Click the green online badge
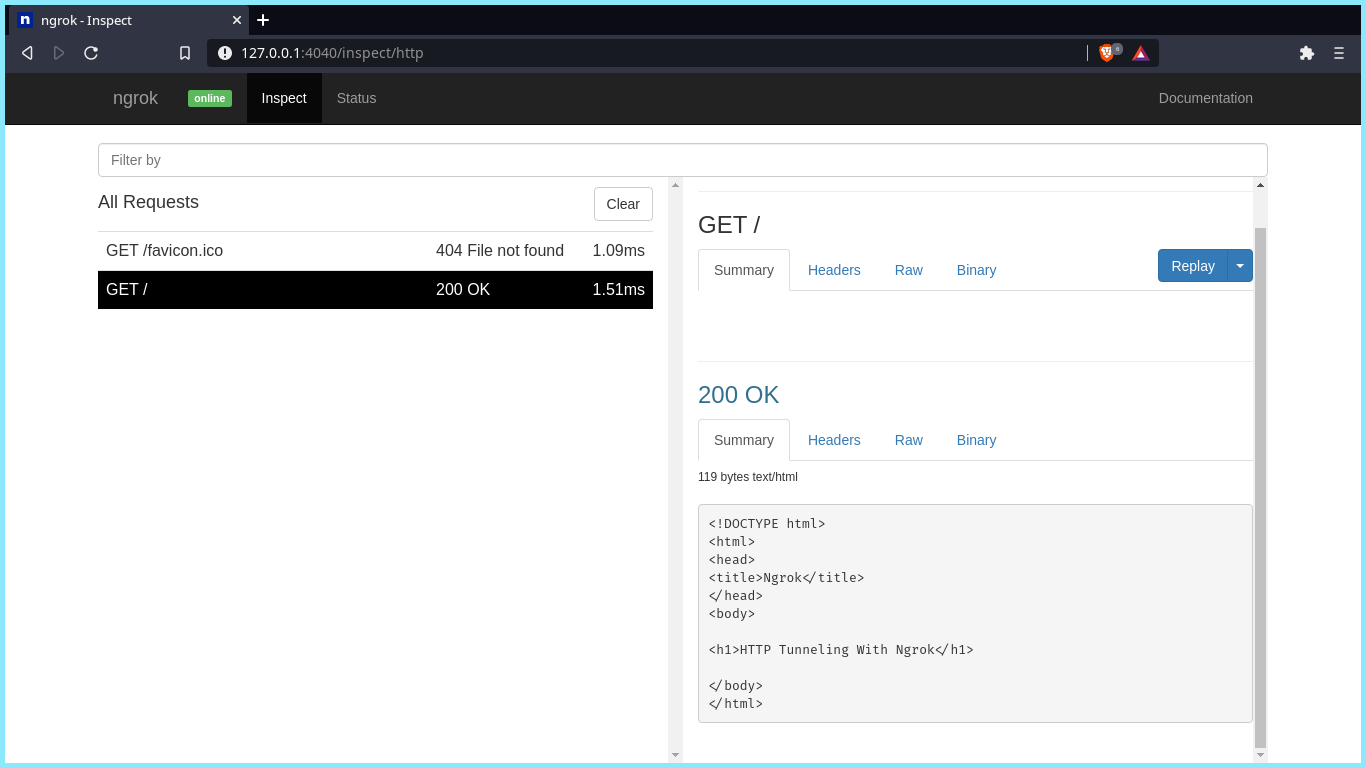1366x768 pixels. tap(210, 98)
